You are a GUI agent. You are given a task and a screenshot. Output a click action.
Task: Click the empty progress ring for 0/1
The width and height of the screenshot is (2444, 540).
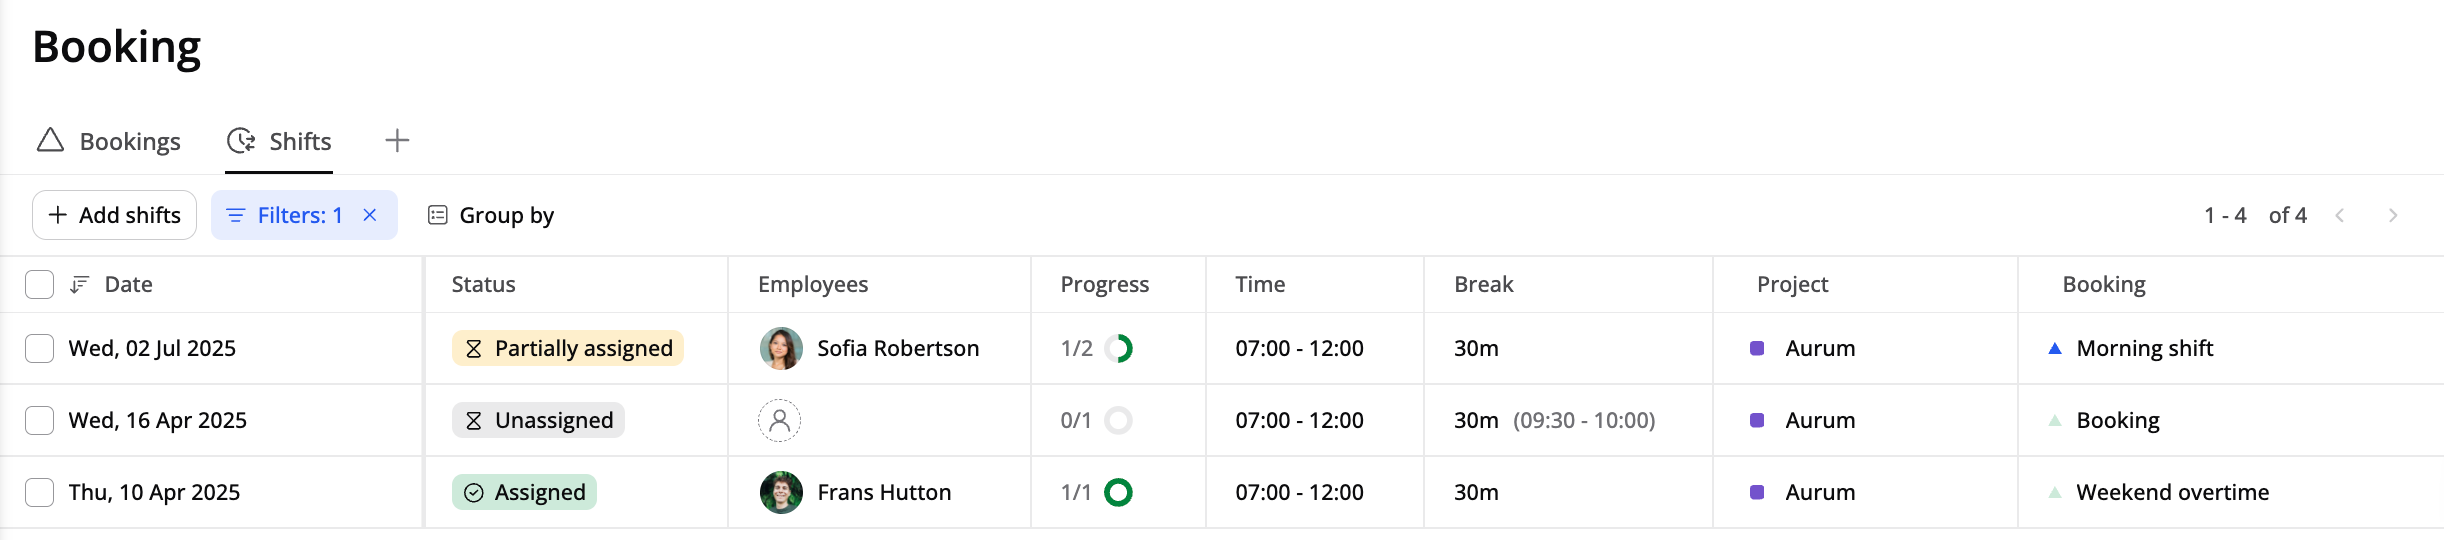coord(1118,421)
